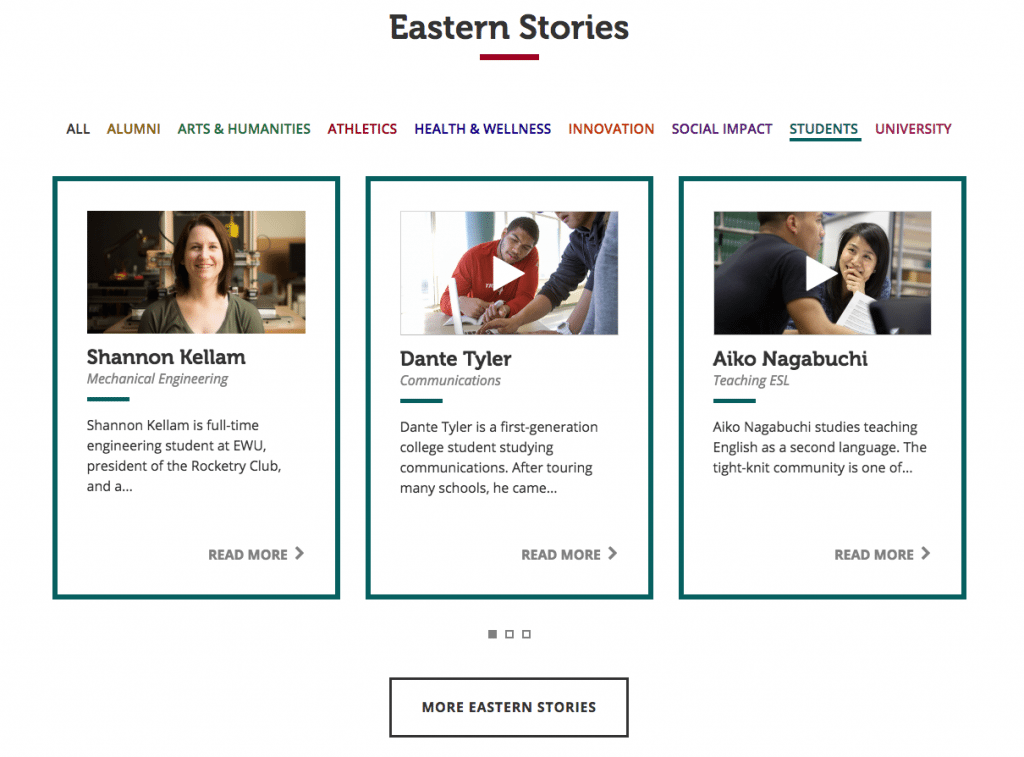This screenshot has height=757, width=1024.
Task: Select the Arts & Humanities category
Action: tap(244, 129)
